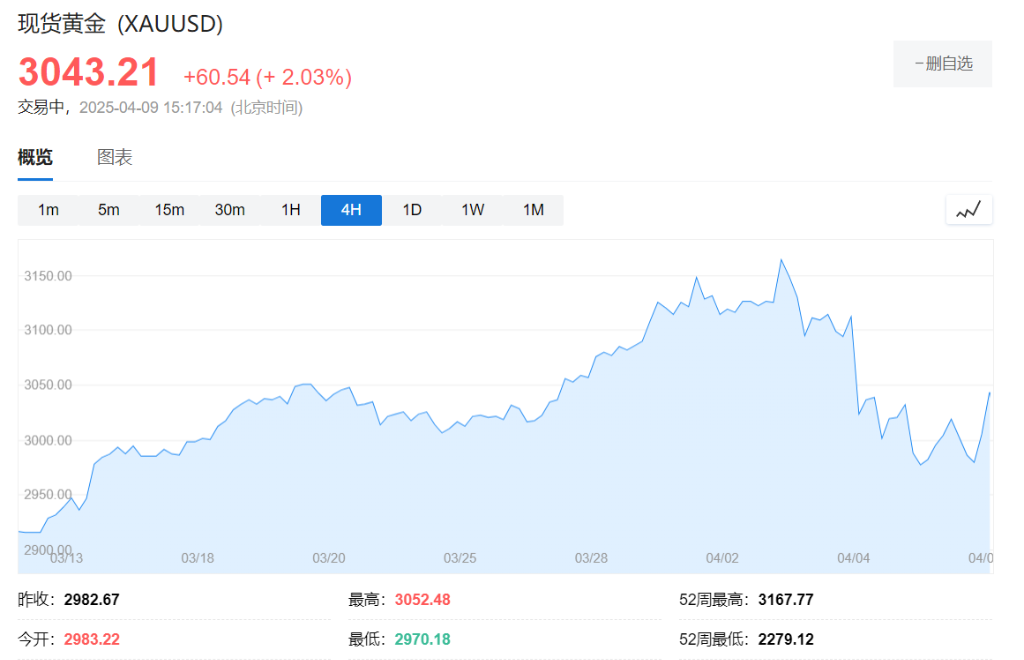Select the active 4H interval button
This screenshot has width=1024, height=660.
pyautogui.click(x=351, y=210)
